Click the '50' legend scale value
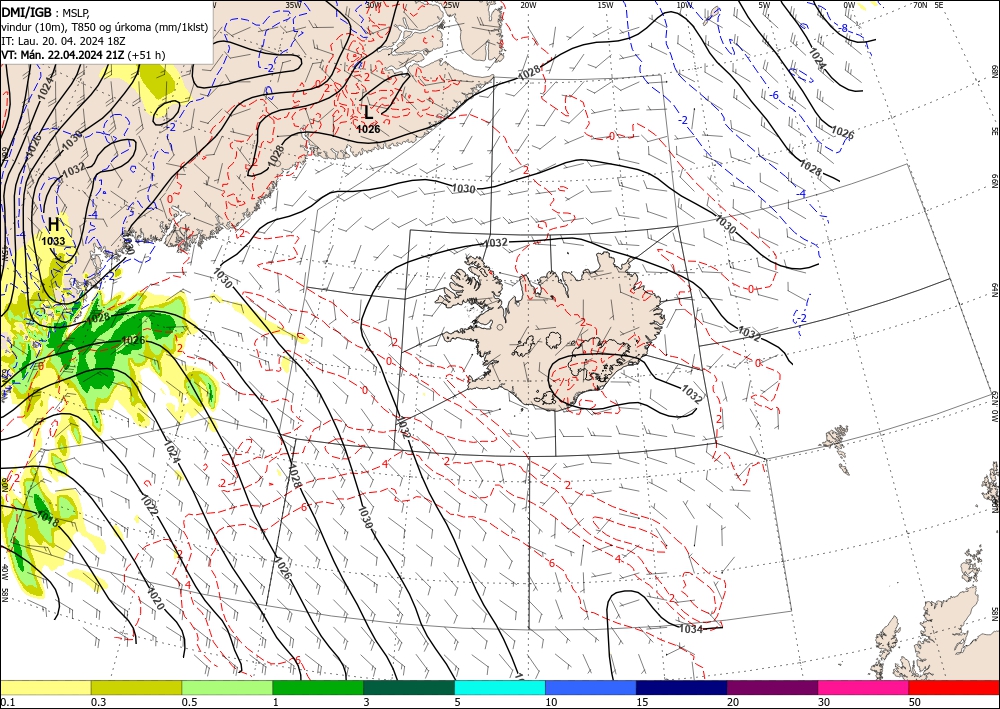The width and height of the screenshot is (1000, 709). pos(915,702)
